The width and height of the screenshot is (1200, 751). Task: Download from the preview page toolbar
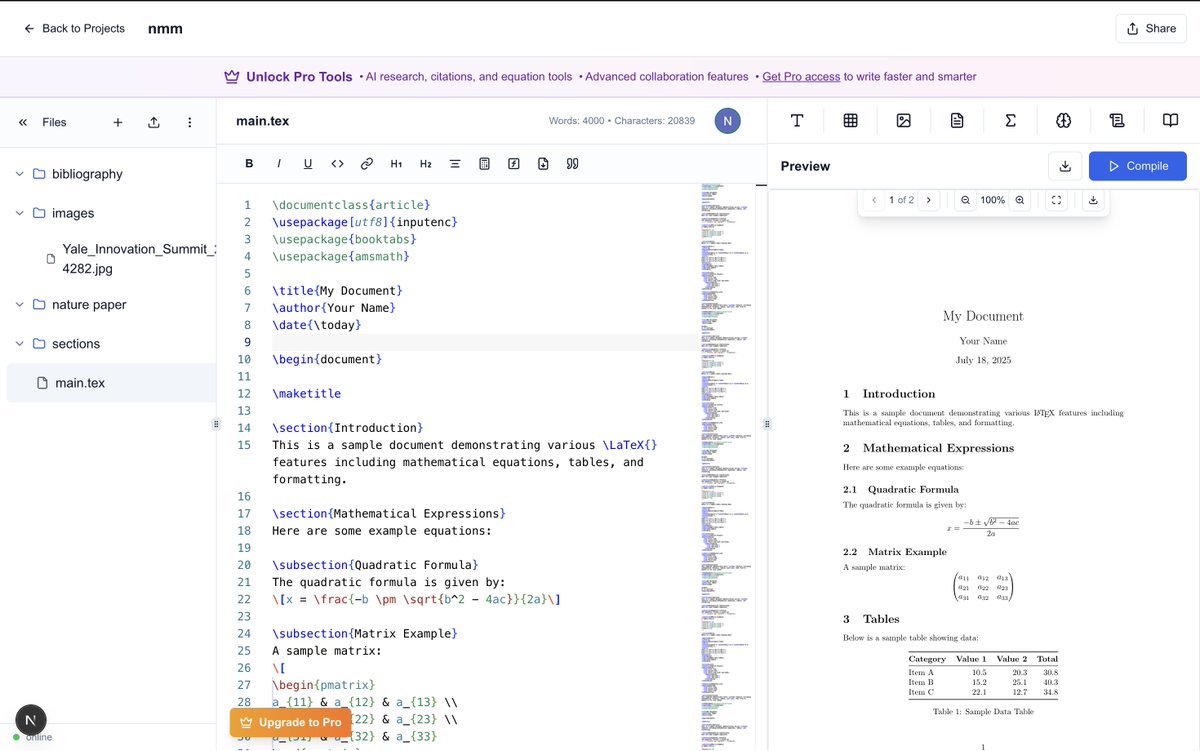[x=1093, y=200]
